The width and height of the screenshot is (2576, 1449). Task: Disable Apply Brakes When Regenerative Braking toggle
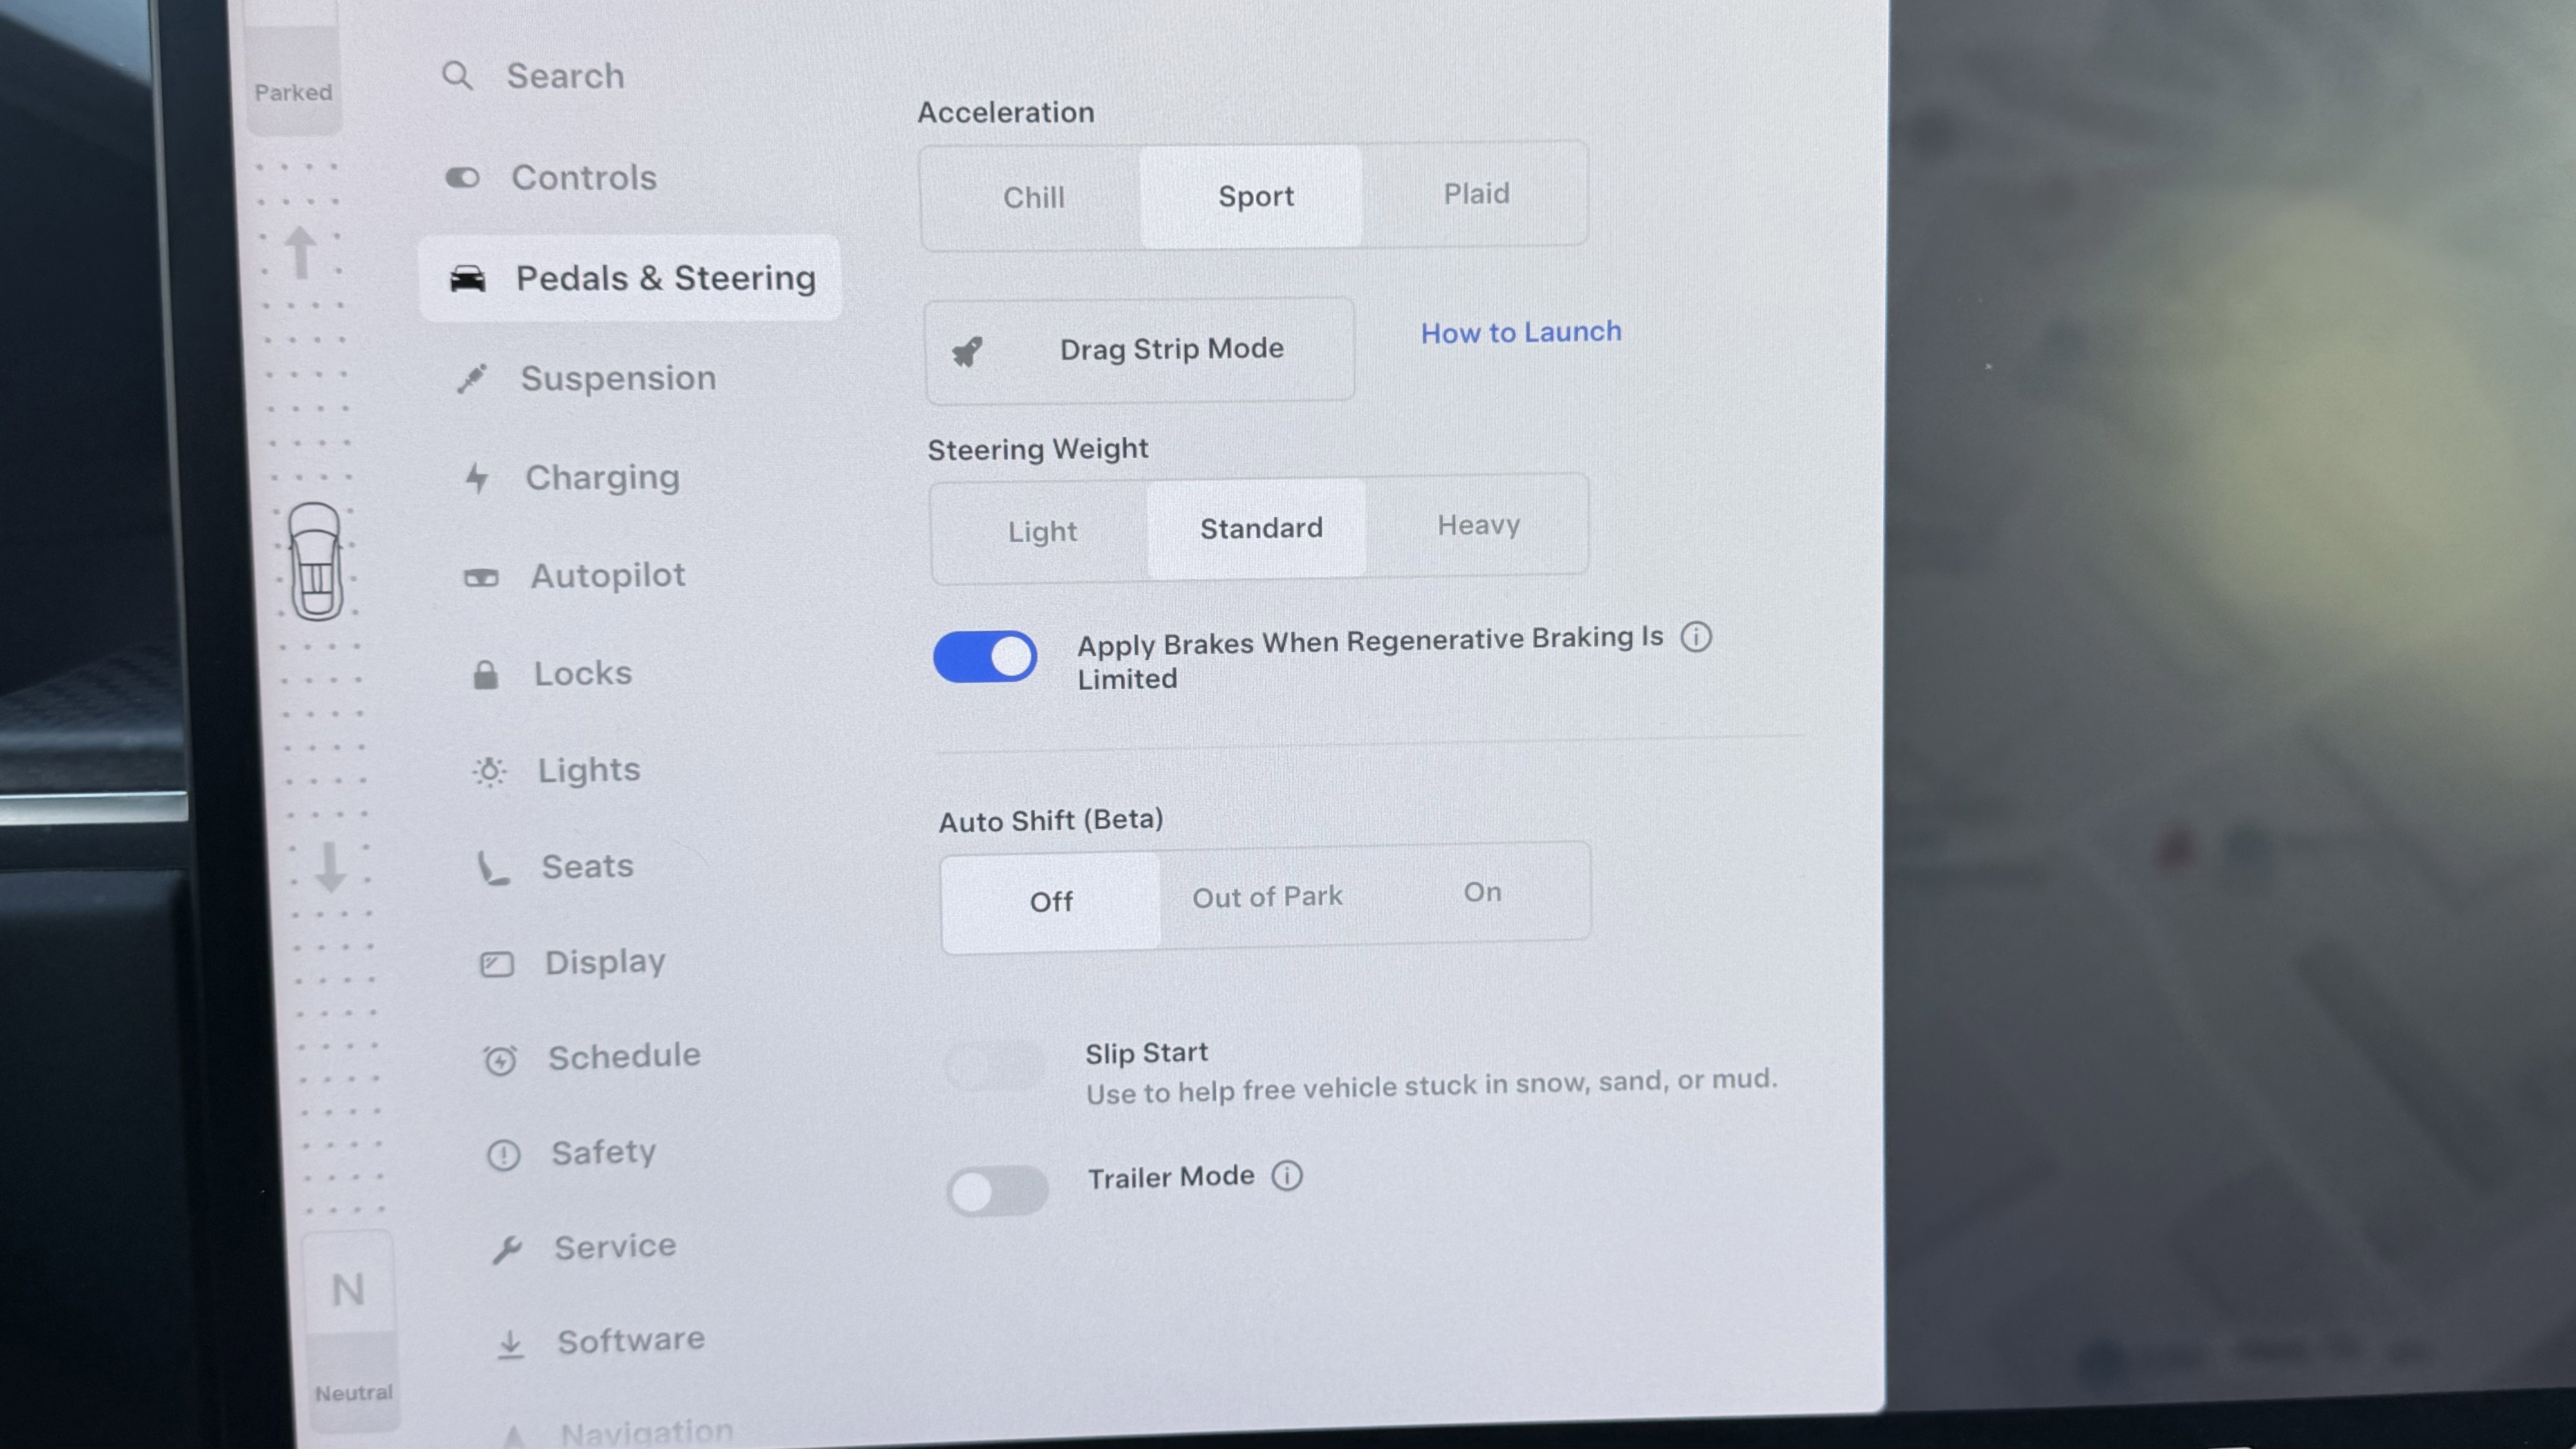coord(985,657)
